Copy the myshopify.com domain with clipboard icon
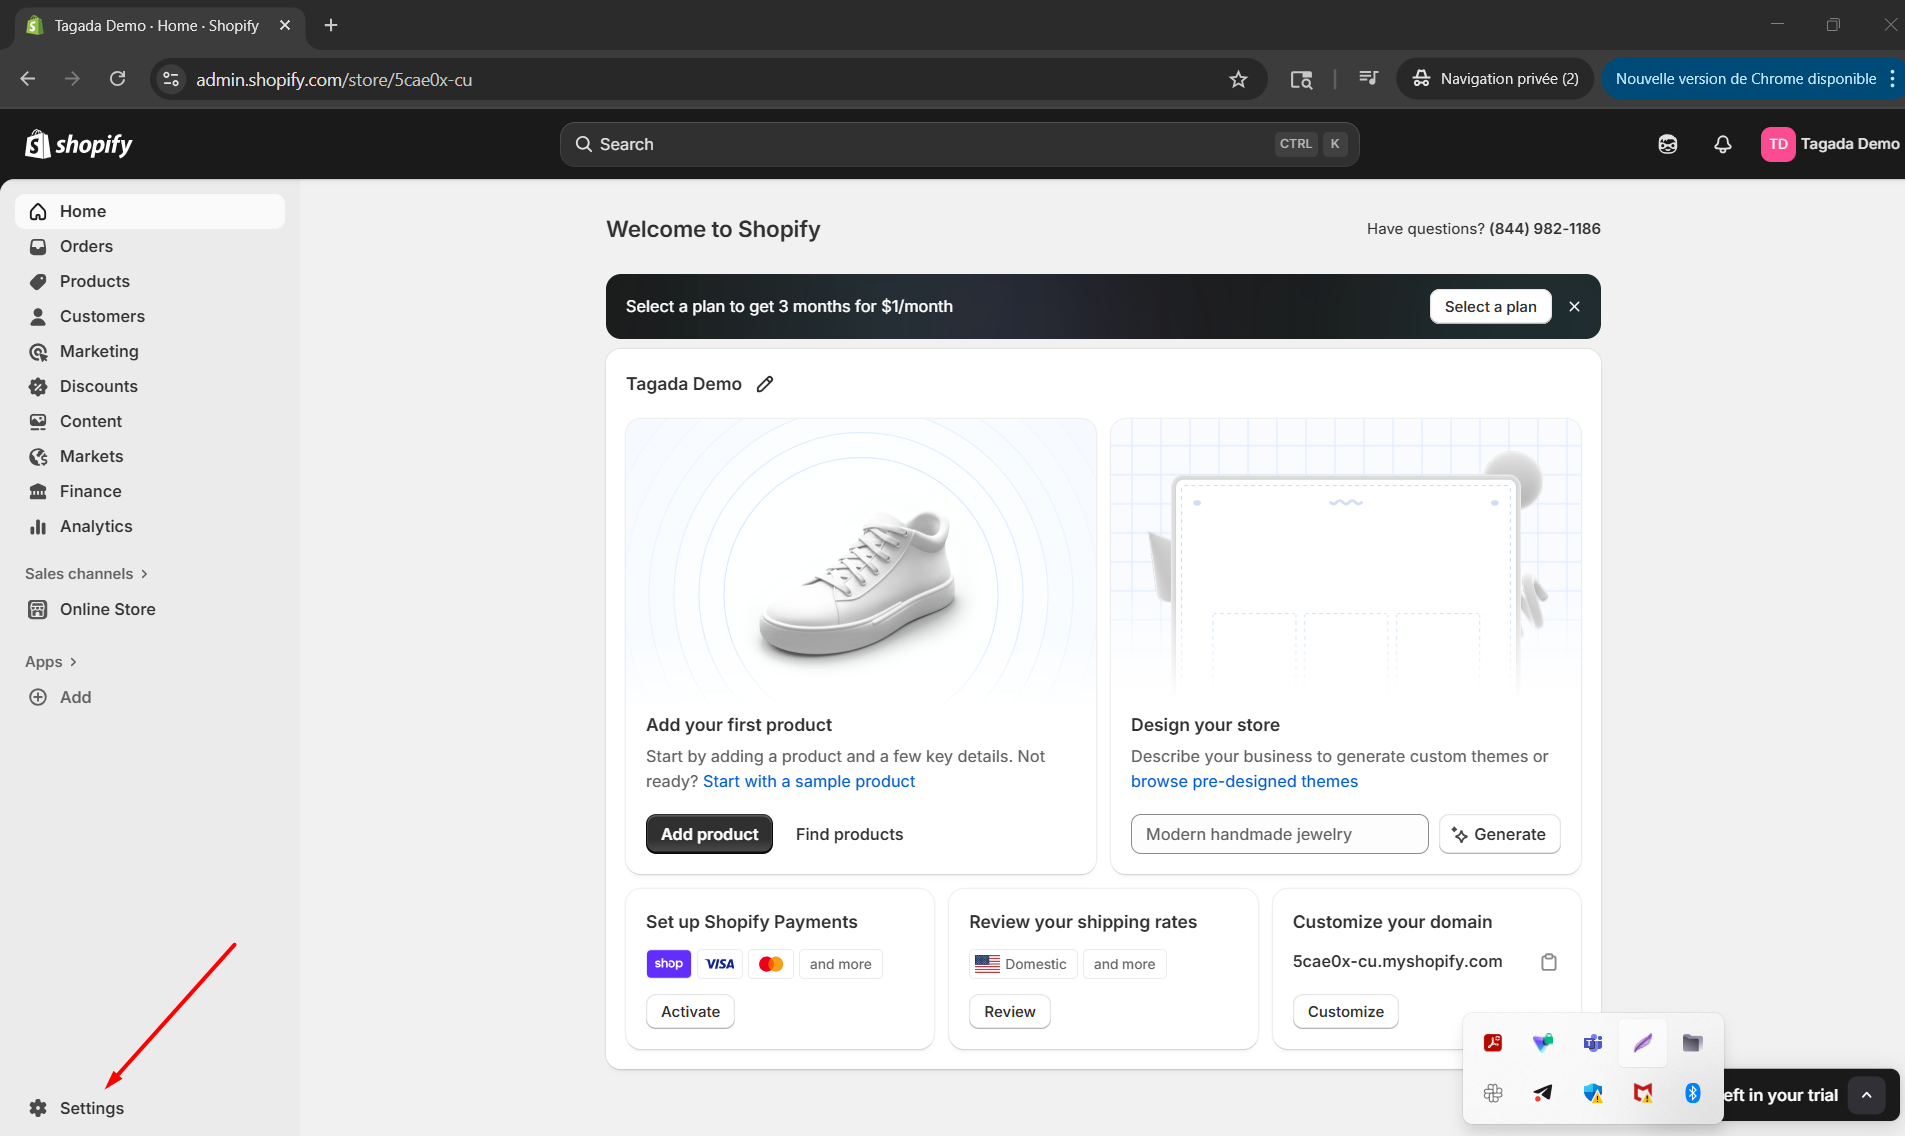1905x1136 pixels. point(1548,962)
